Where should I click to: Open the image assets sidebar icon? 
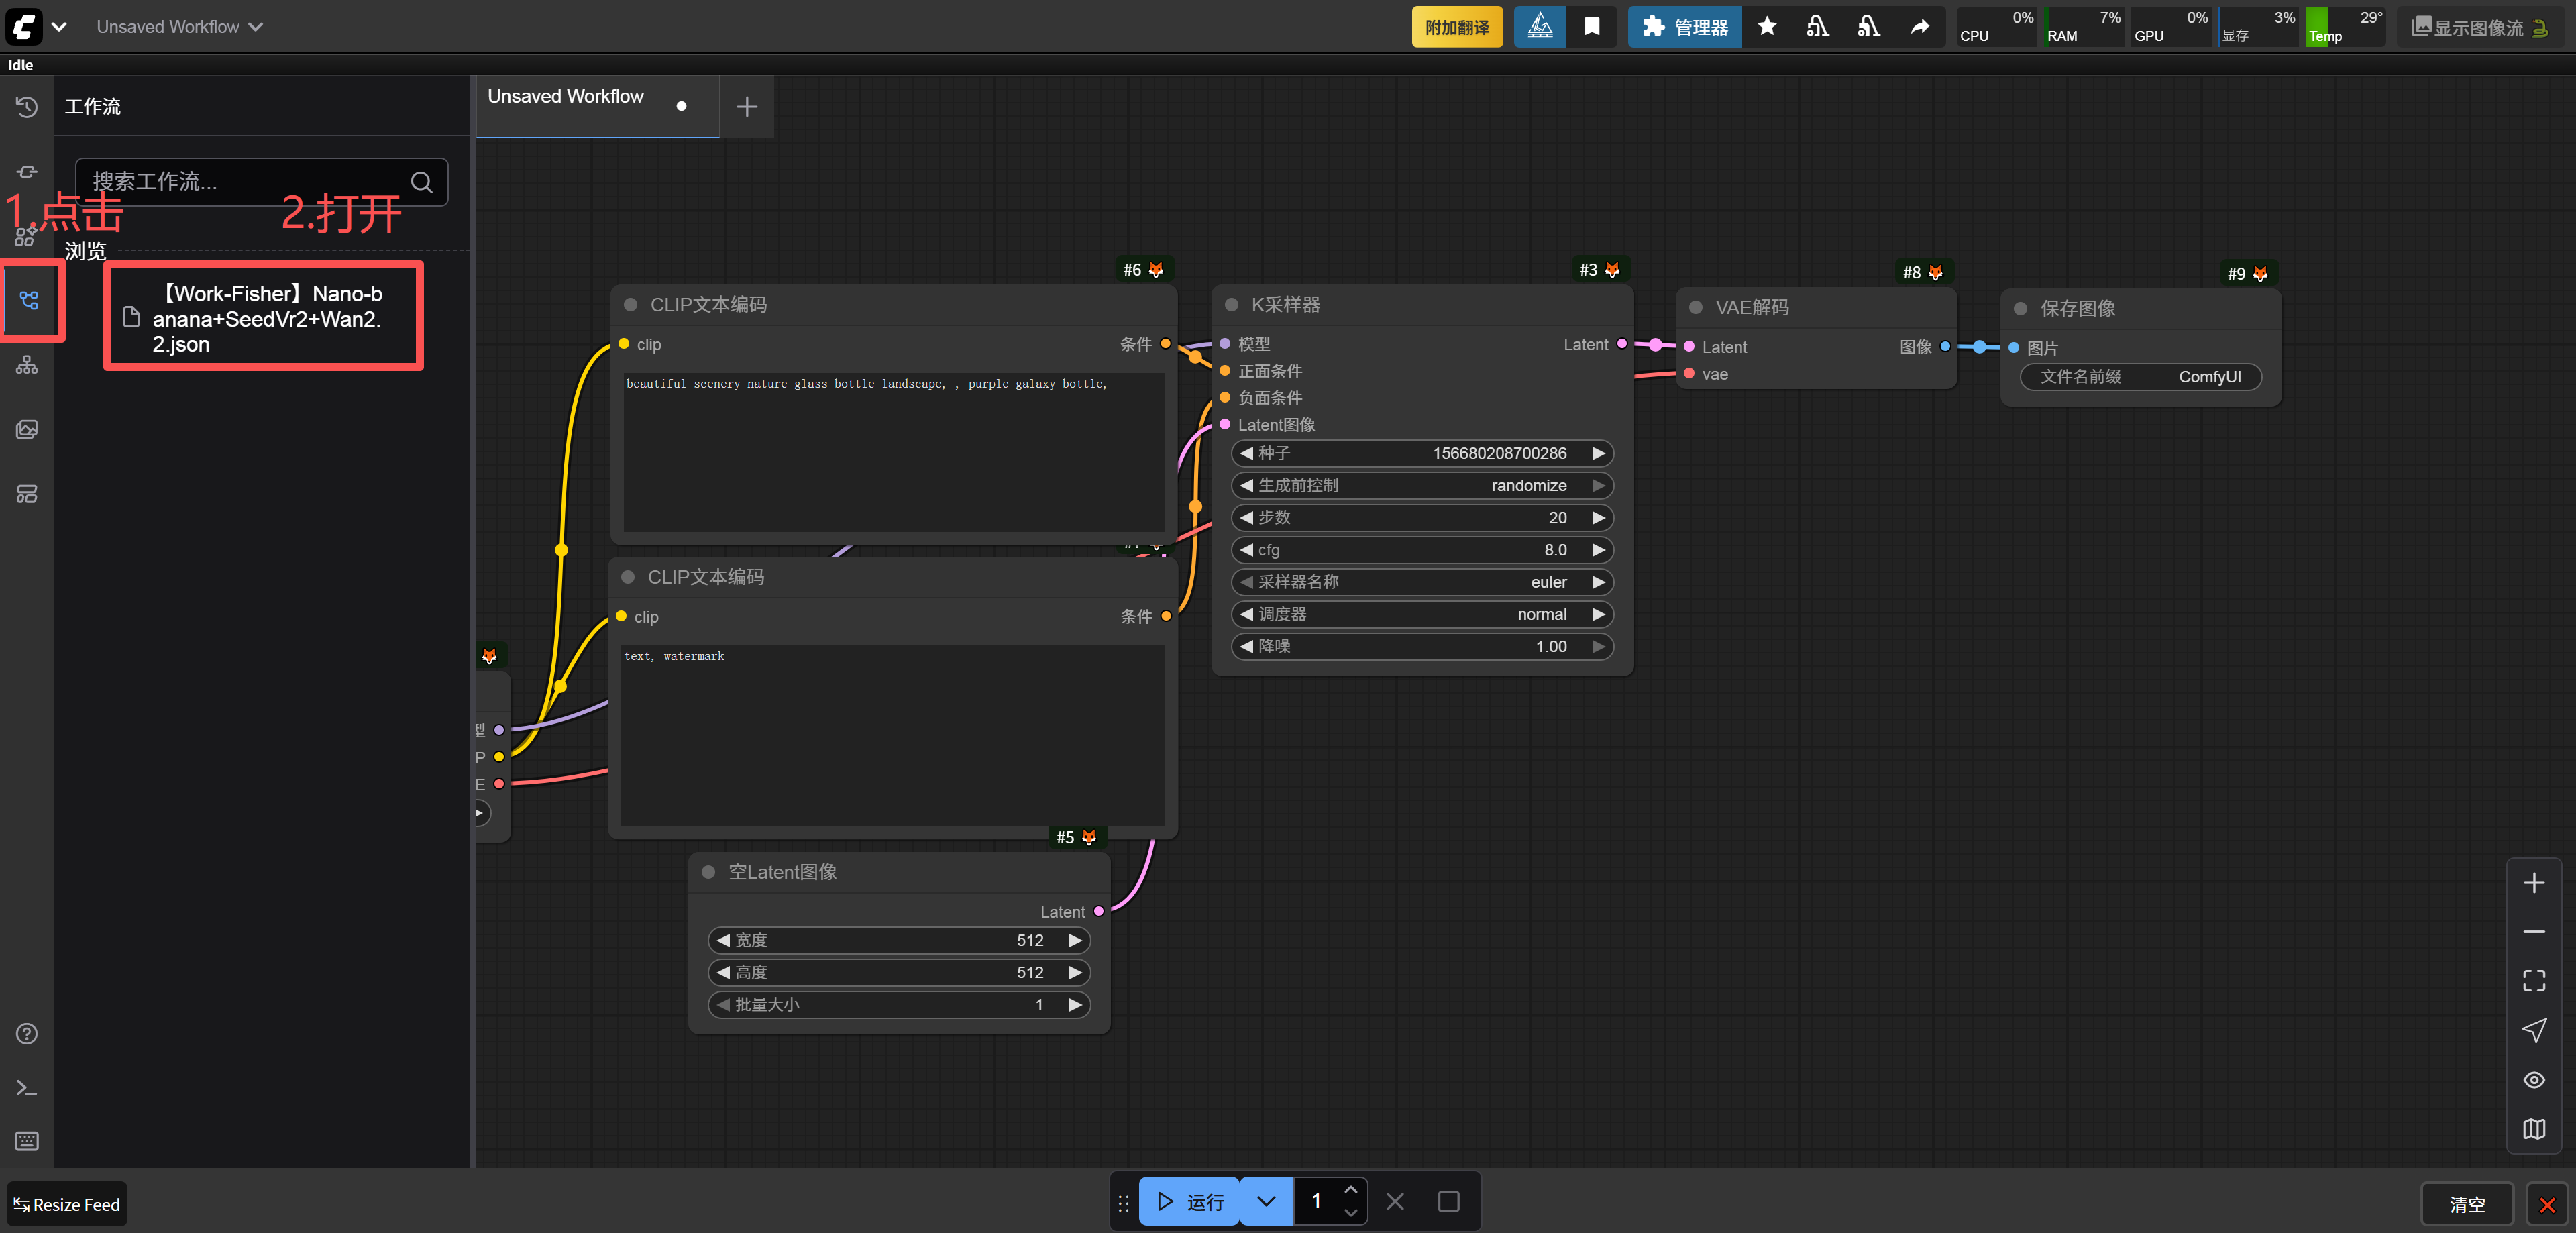point(27,429)
